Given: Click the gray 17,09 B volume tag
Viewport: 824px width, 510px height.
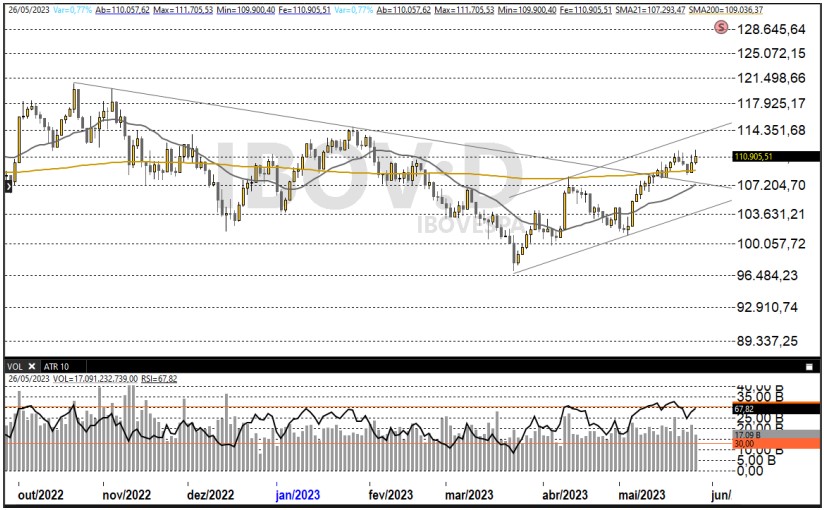Looking at the screenshot, I should pos(776,435).
